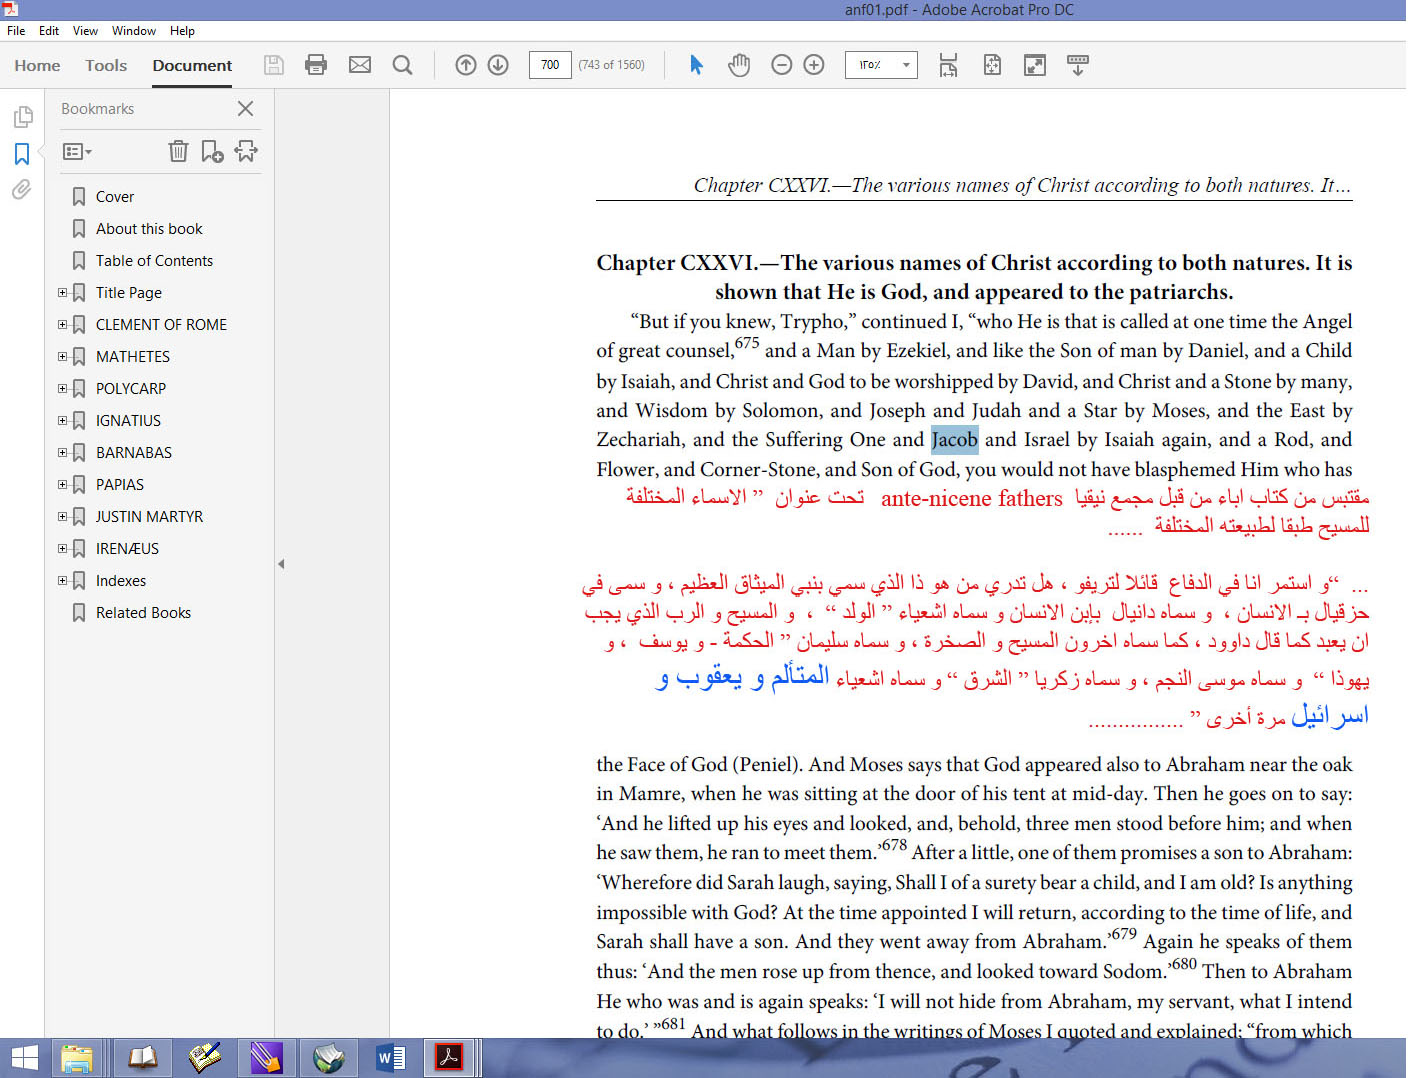Delete selected bookmark with trash icon

click(178, 151)
